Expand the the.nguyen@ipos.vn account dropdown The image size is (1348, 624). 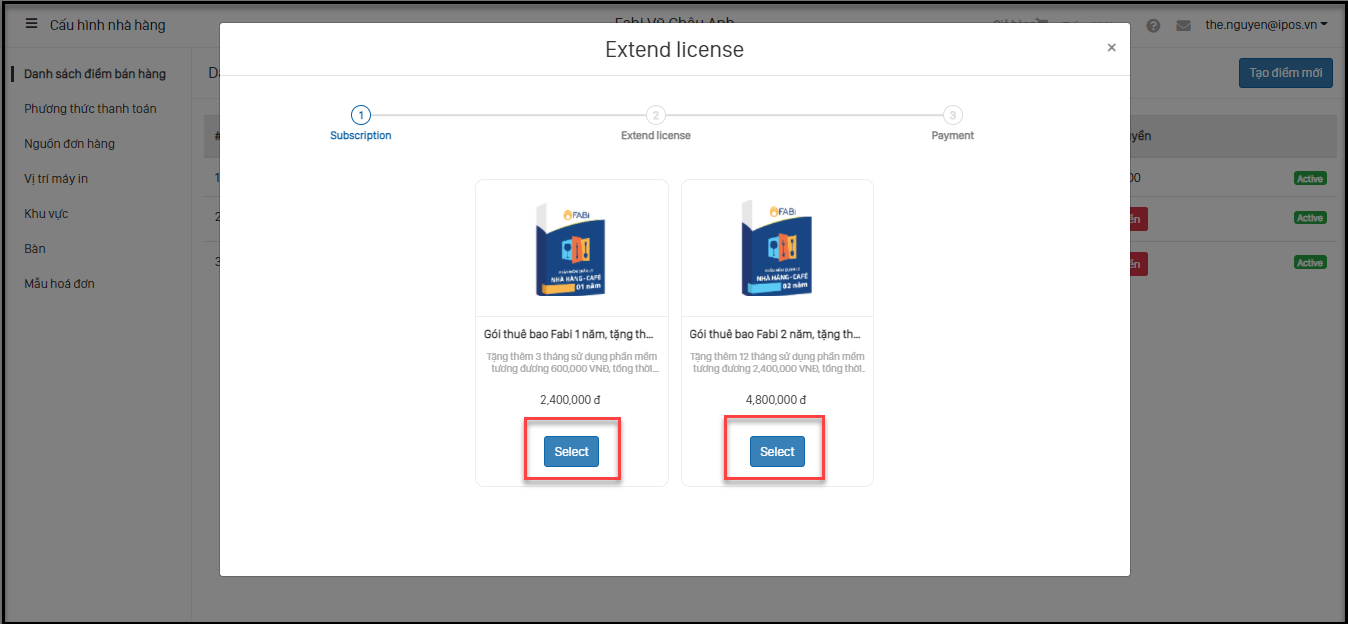[1266, 24]
